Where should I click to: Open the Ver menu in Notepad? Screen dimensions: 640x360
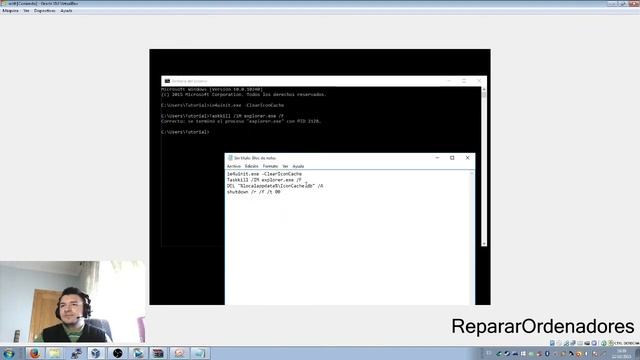point(285,166)
